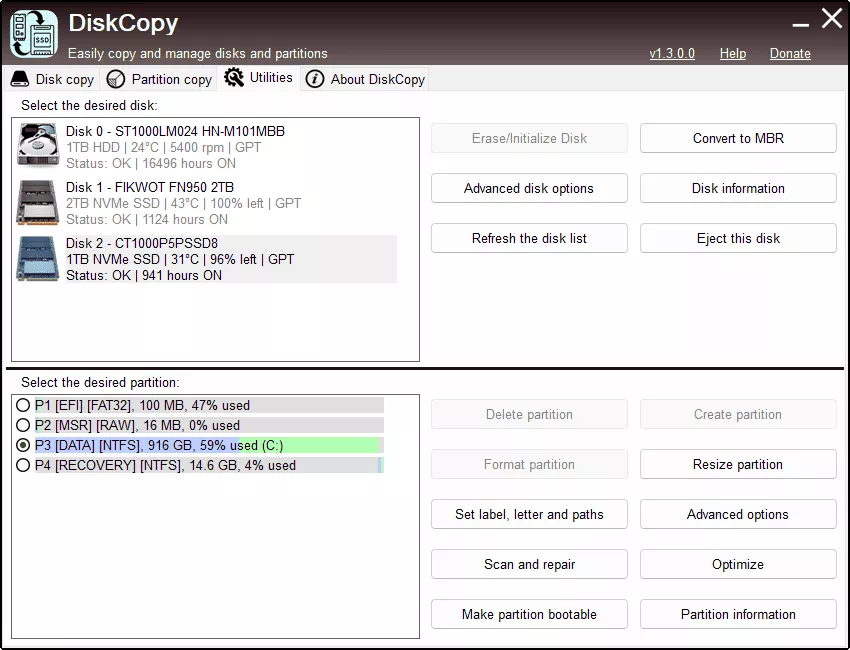Viewport: 850px width, 650px height.
Task: Refresh the disk list
Action: [x=528, y=238]
